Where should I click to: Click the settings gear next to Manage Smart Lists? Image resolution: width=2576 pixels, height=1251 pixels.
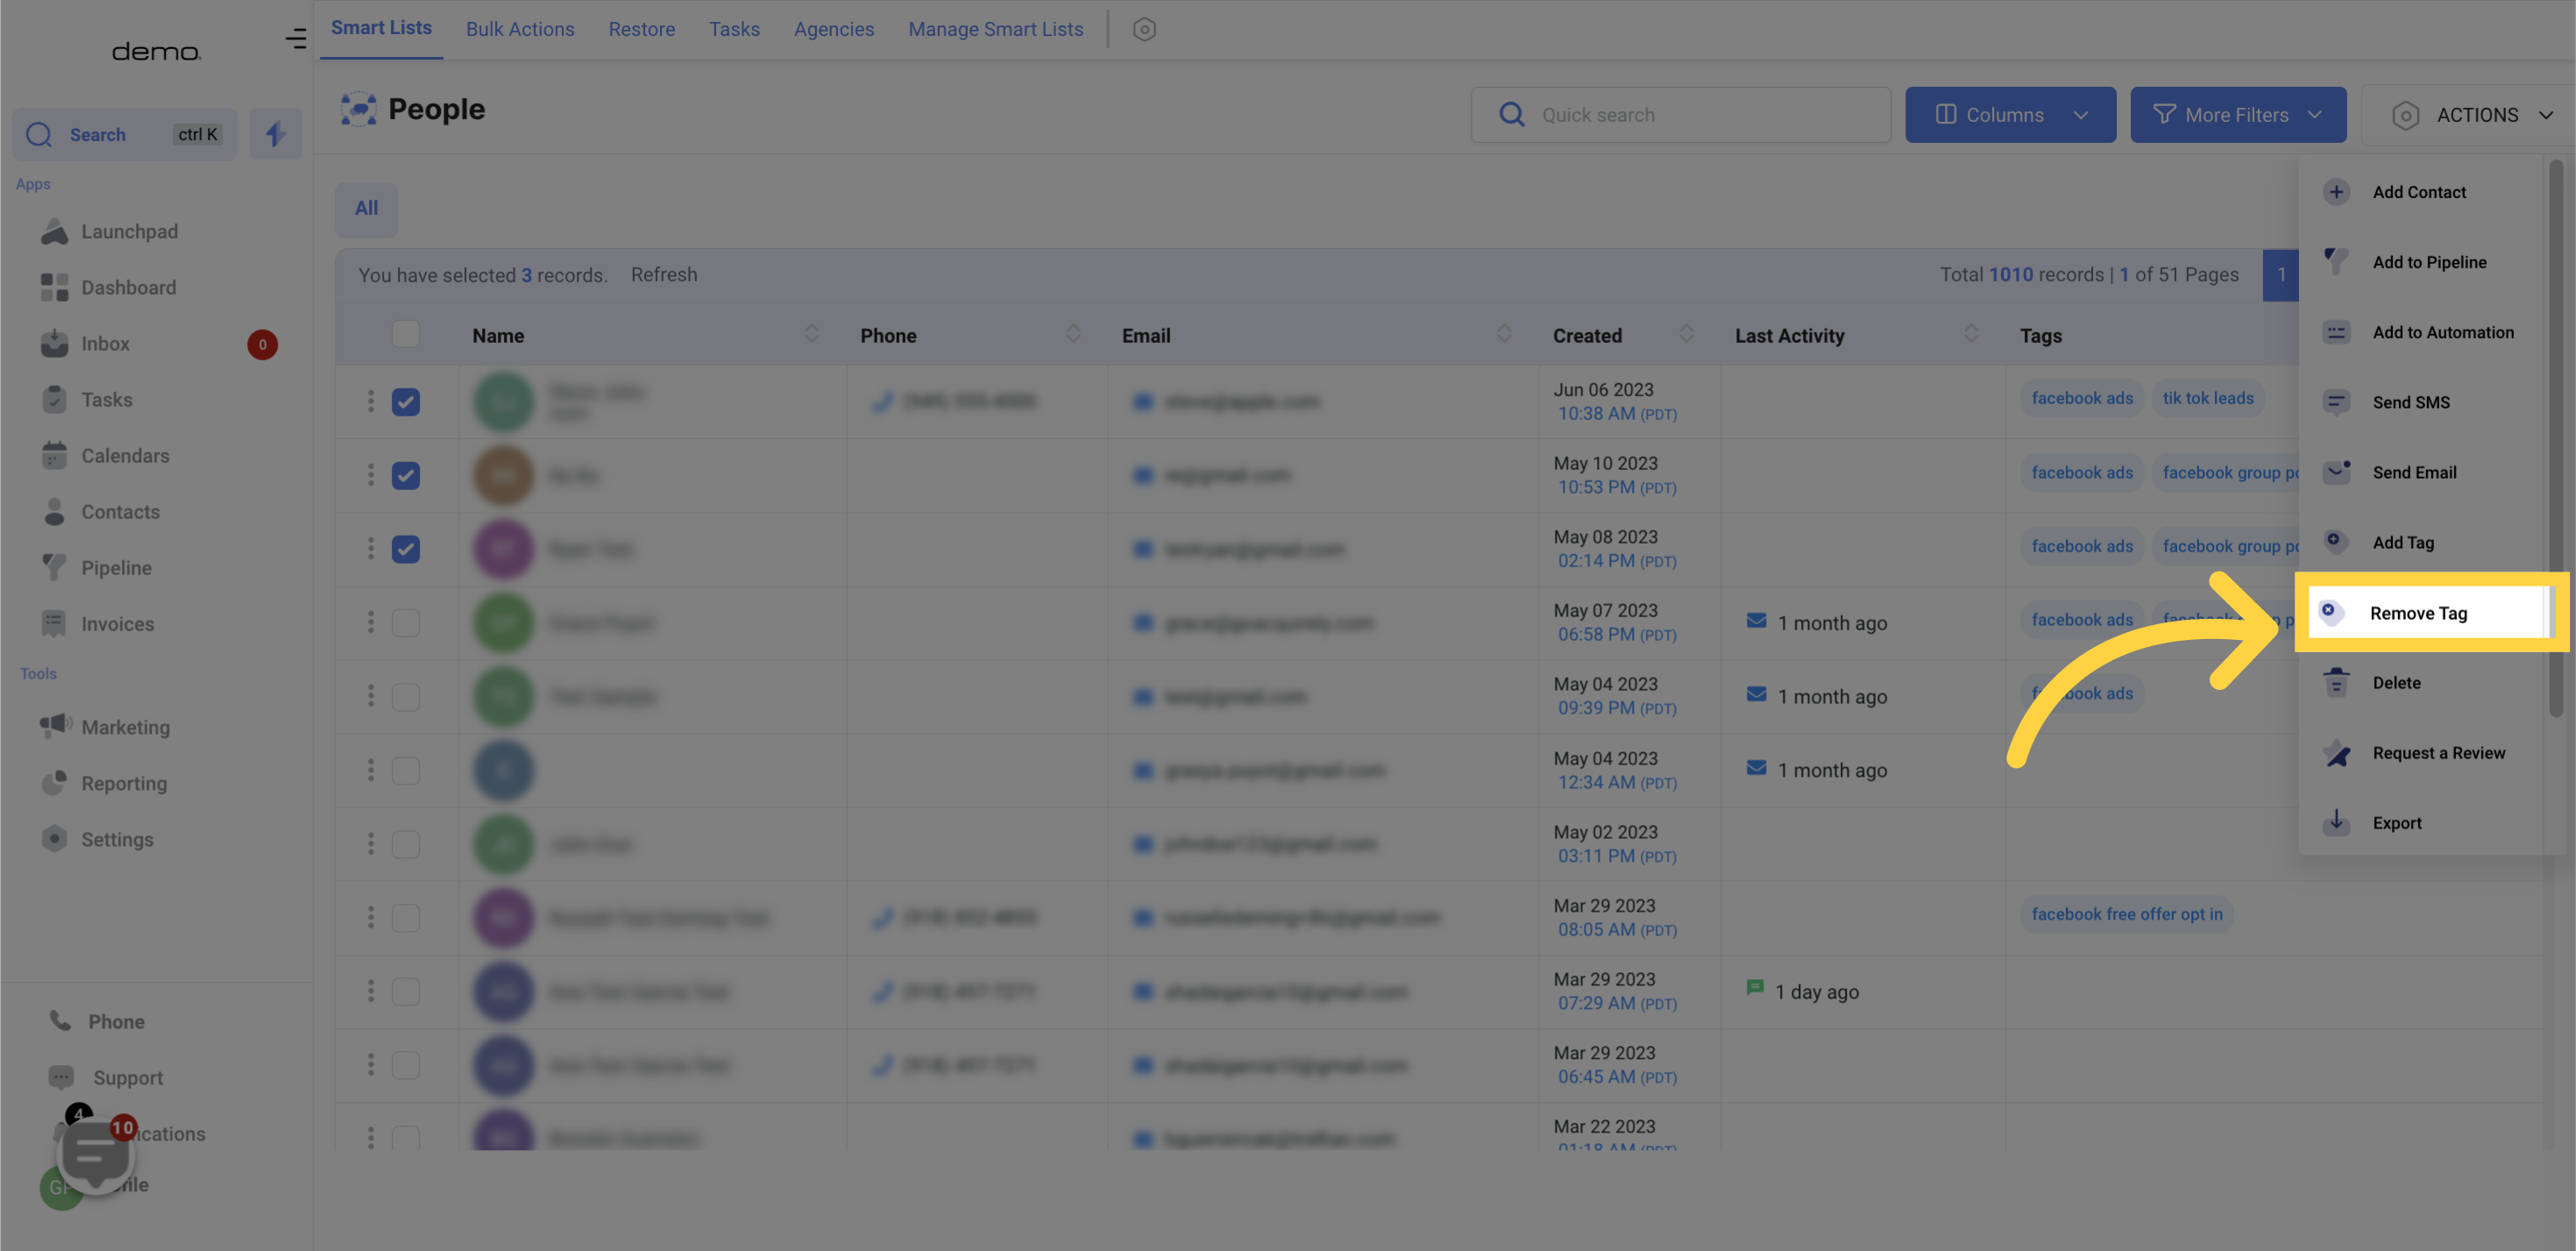[x=1144, y=30]
